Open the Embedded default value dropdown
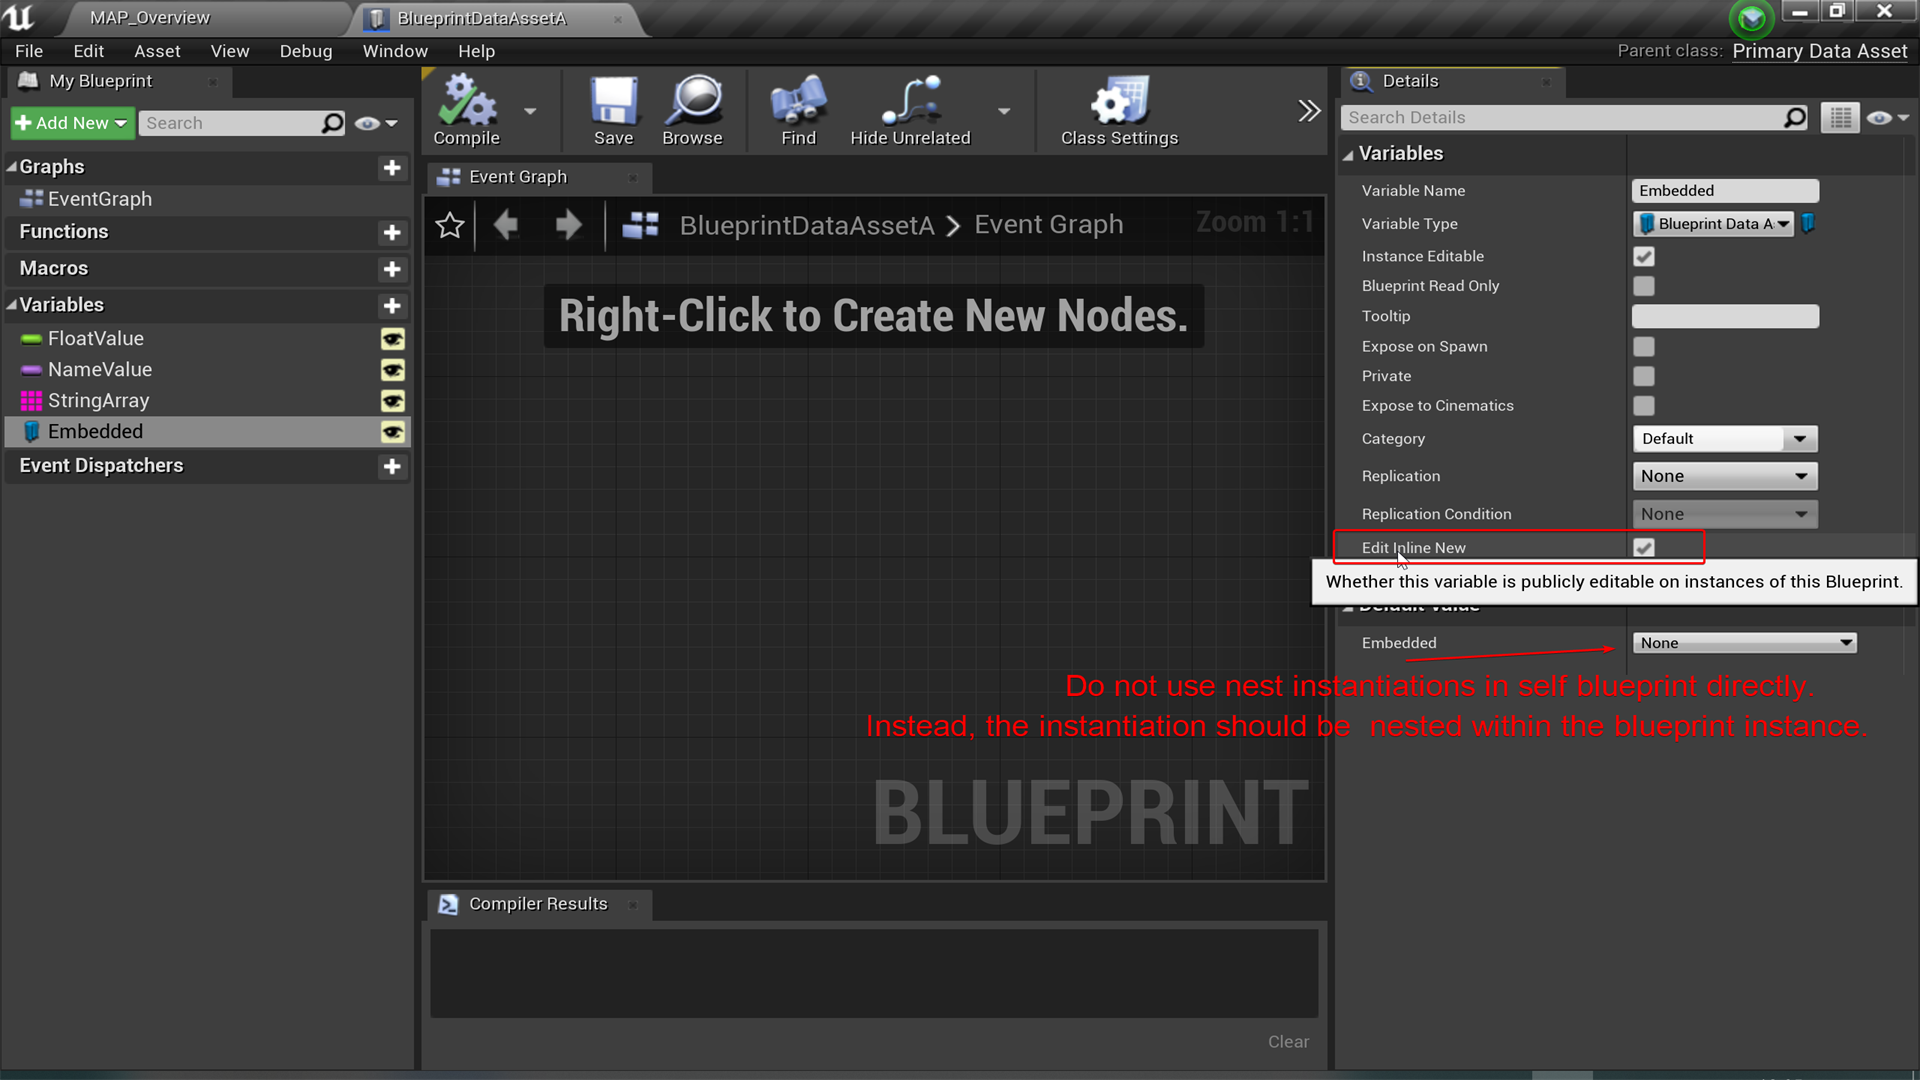The width and height of the screenshot is (1920, 1080). 1744,642
